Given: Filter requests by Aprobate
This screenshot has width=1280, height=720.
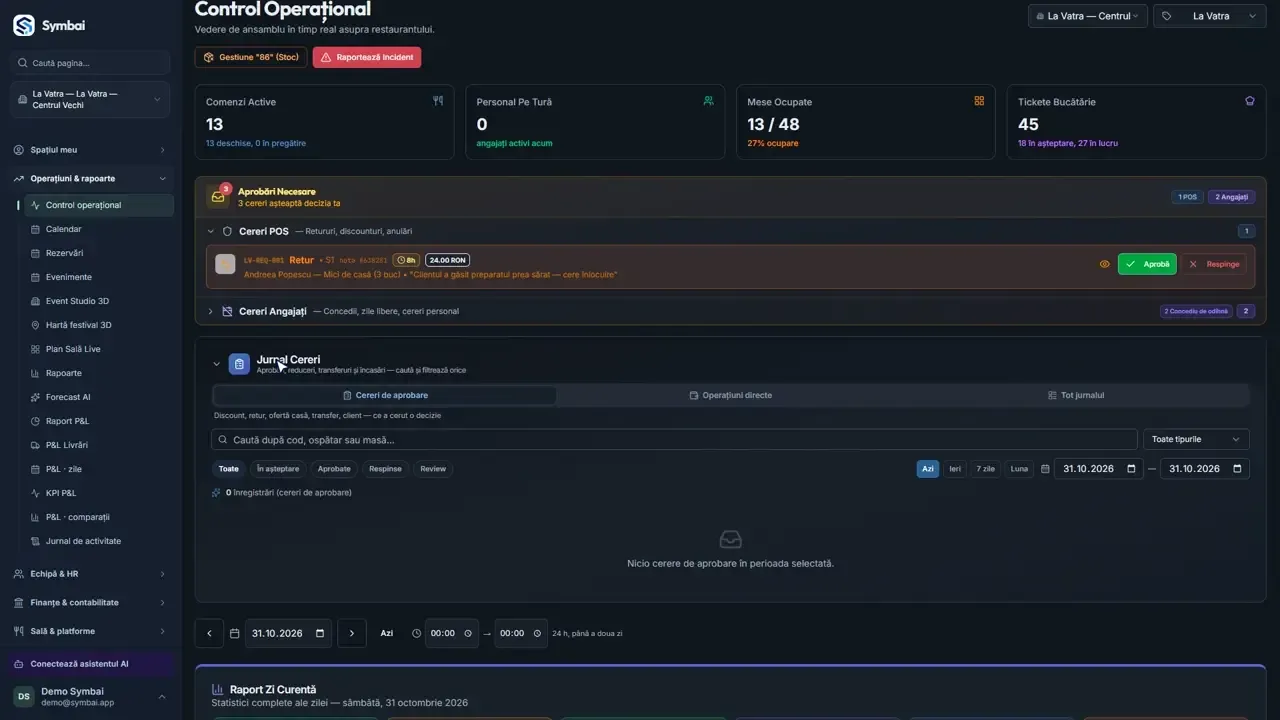Looking at the screenshot, I should coord(334,469).
